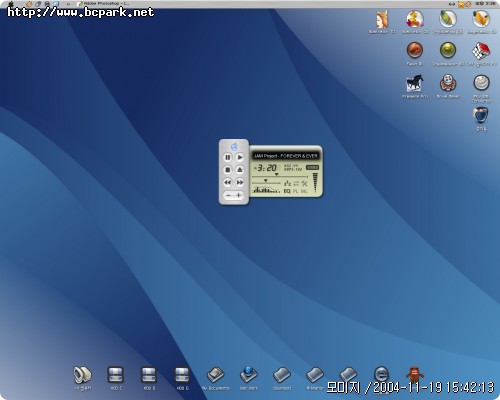
Task: Open the My Documents dock icon
Action: click(x=216, y=378)
